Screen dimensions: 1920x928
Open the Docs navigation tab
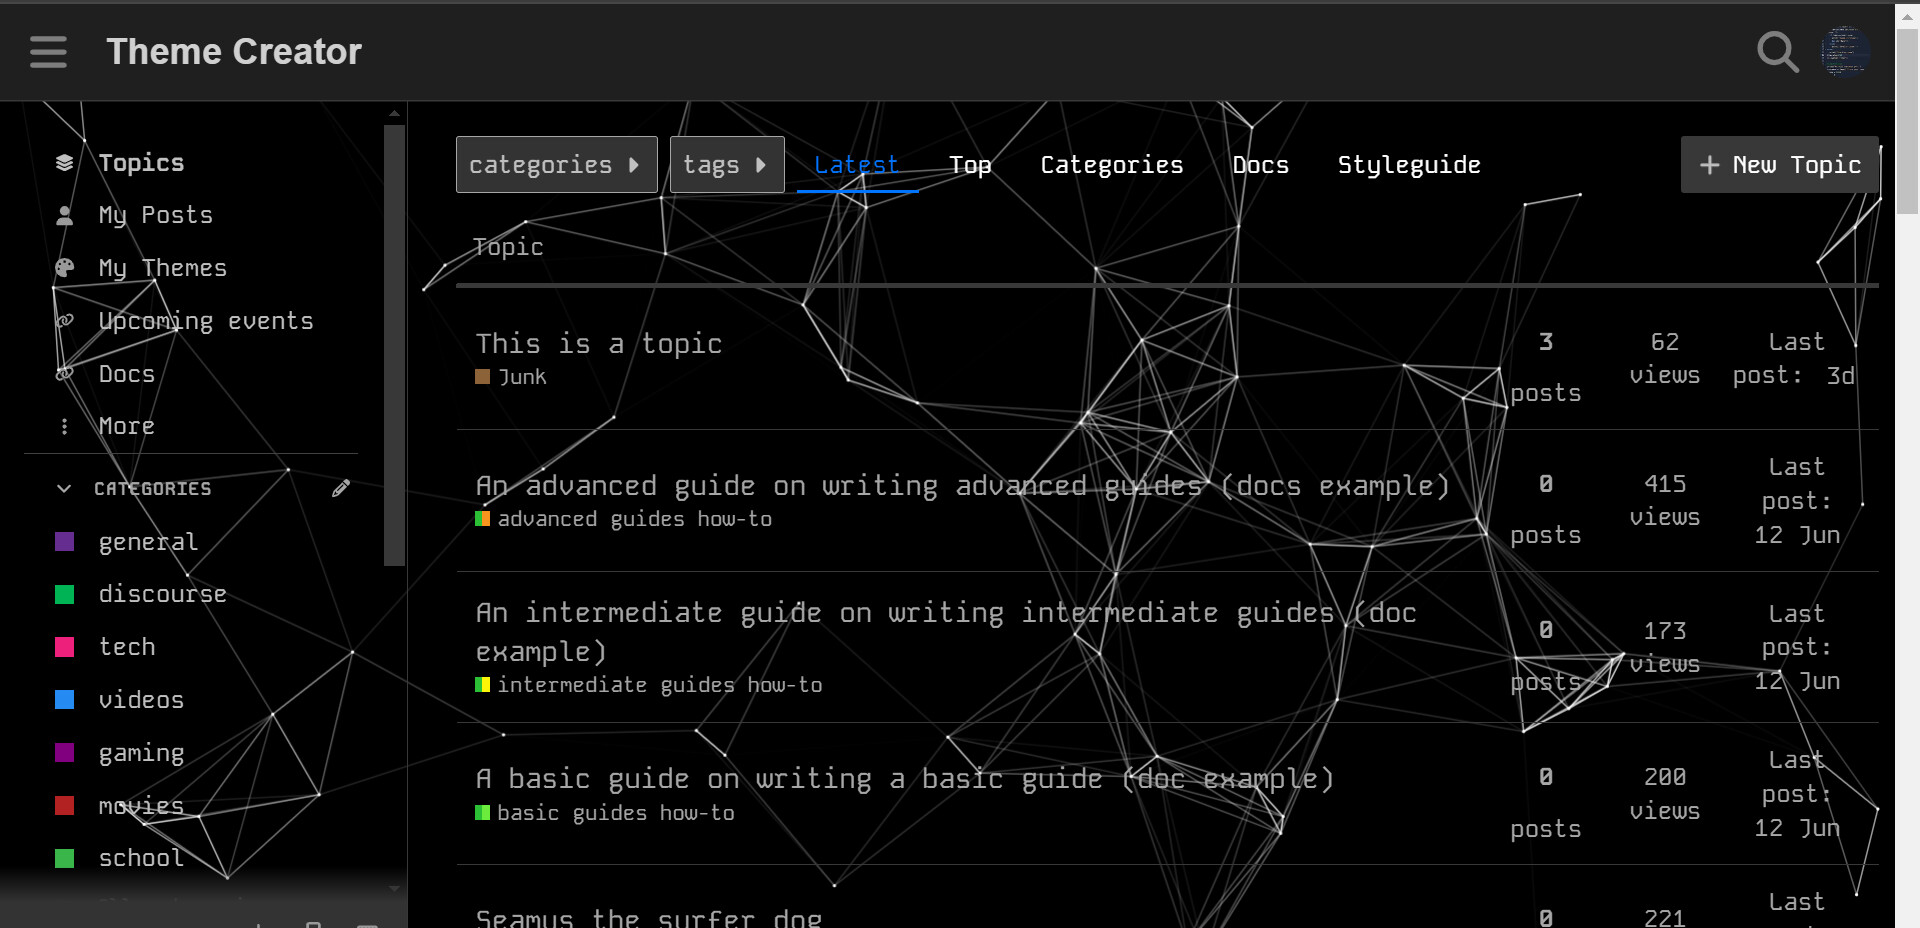click(1260, 165)
